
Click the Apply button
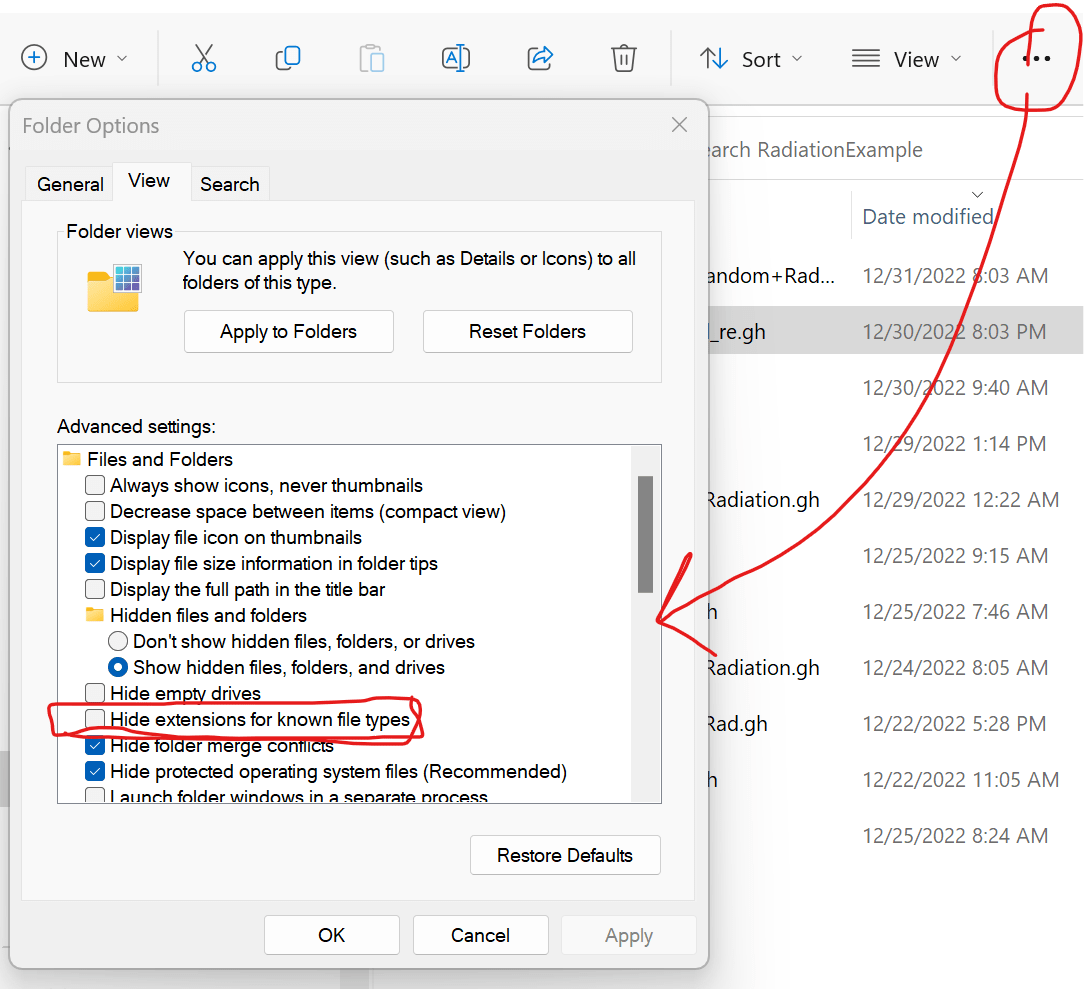[x=628, y=935]
